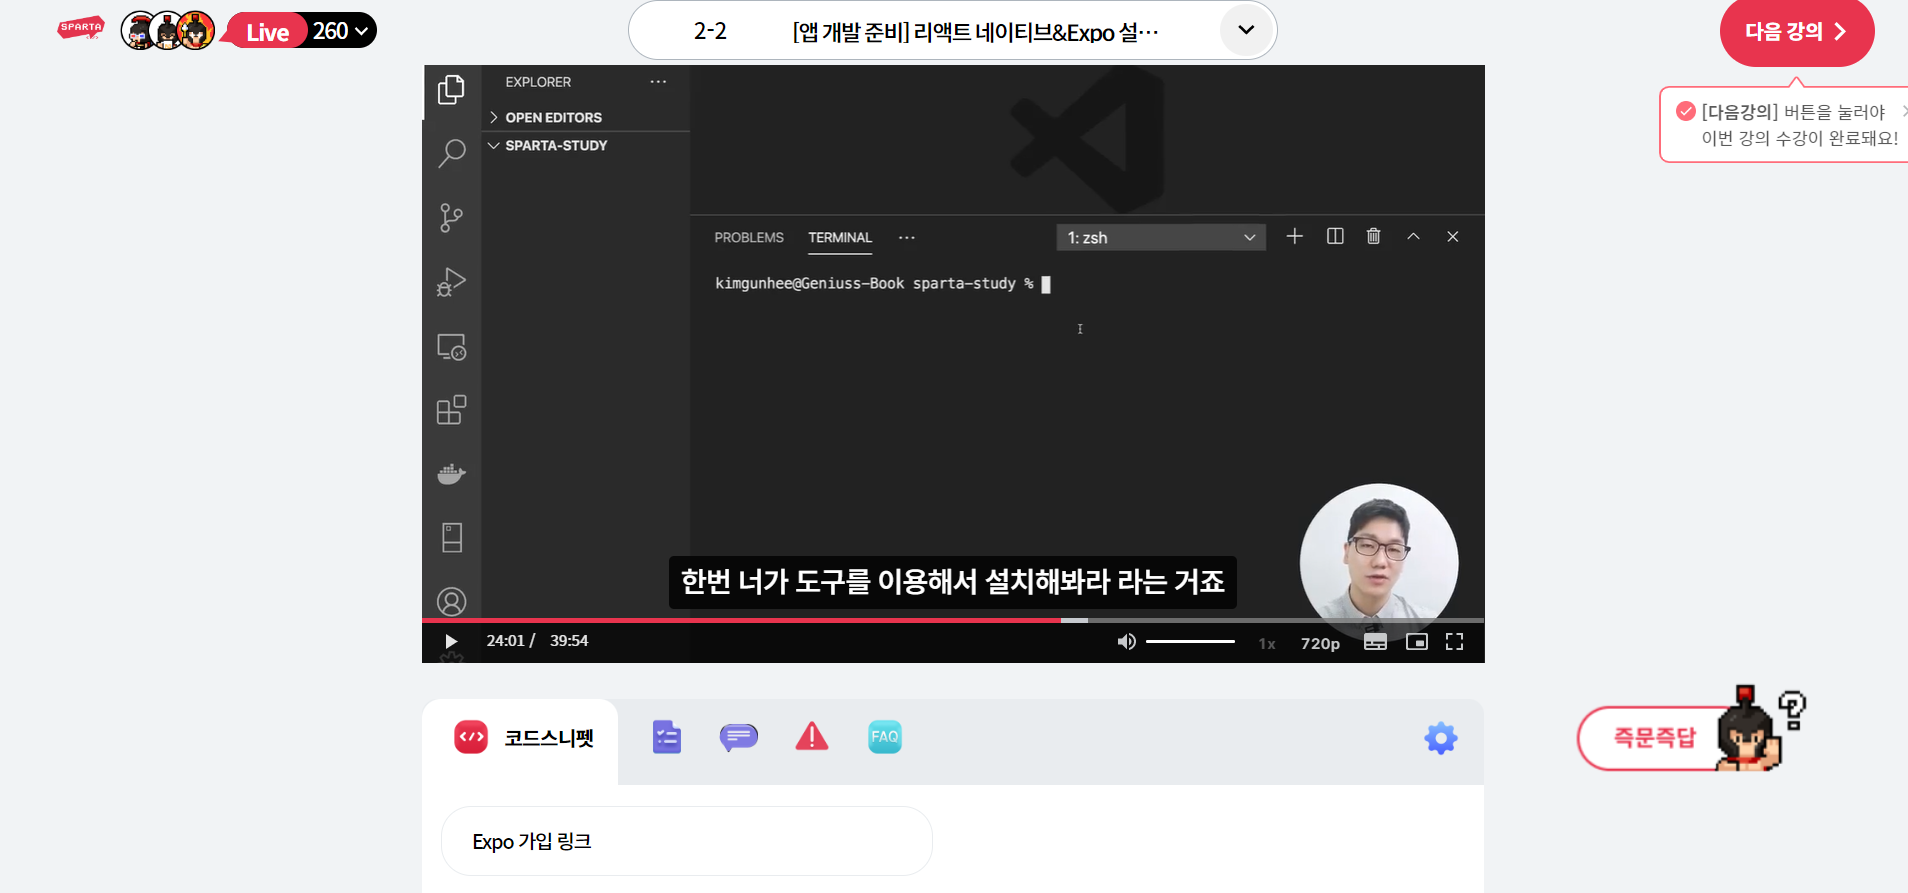Open the 1: zsh terminal dropdown
Screen dimensions: 1908x893
(1161, 238)
